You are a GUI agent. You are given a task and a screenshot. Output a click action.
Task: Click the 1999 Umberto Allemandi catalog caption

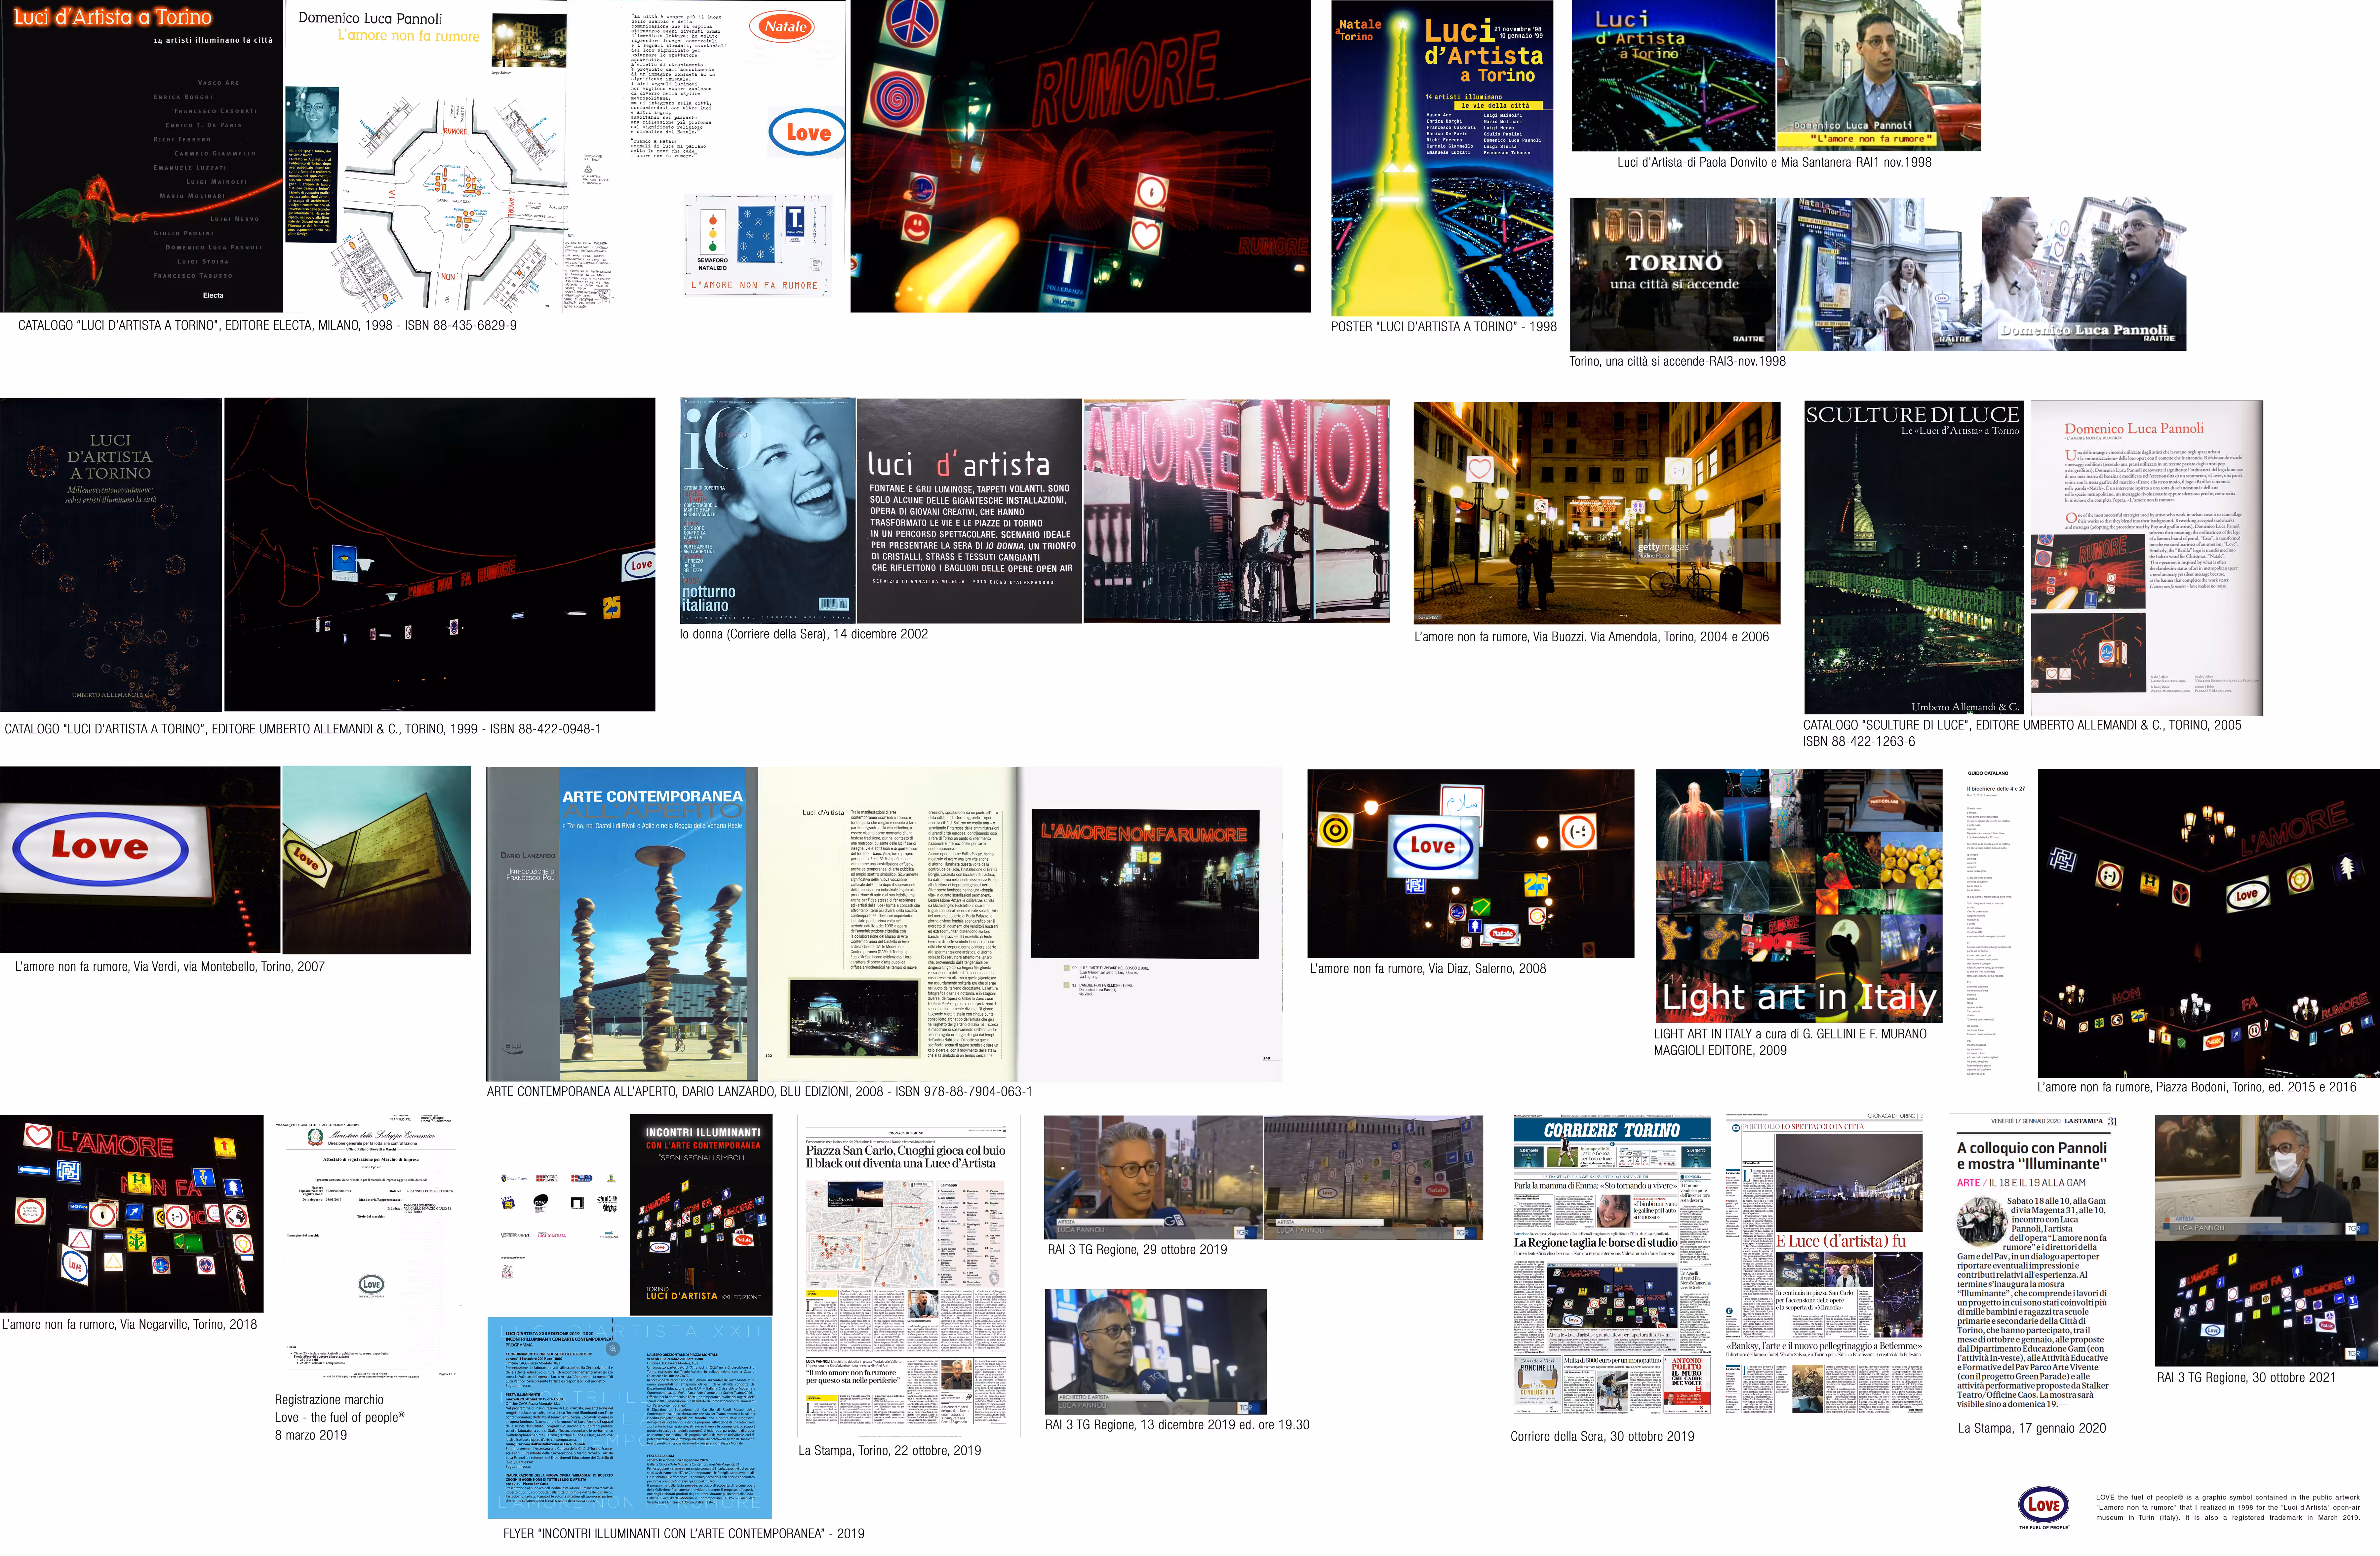tap(303, 729)
